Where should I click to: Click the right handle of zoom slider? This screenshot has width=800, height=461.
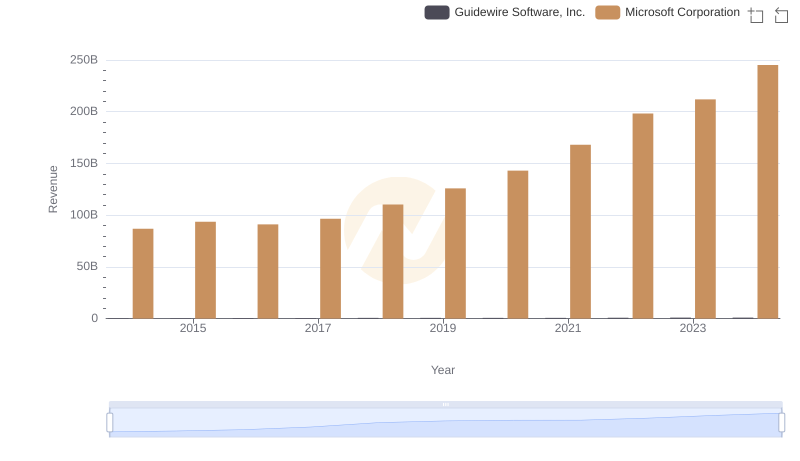pos(782,423)
